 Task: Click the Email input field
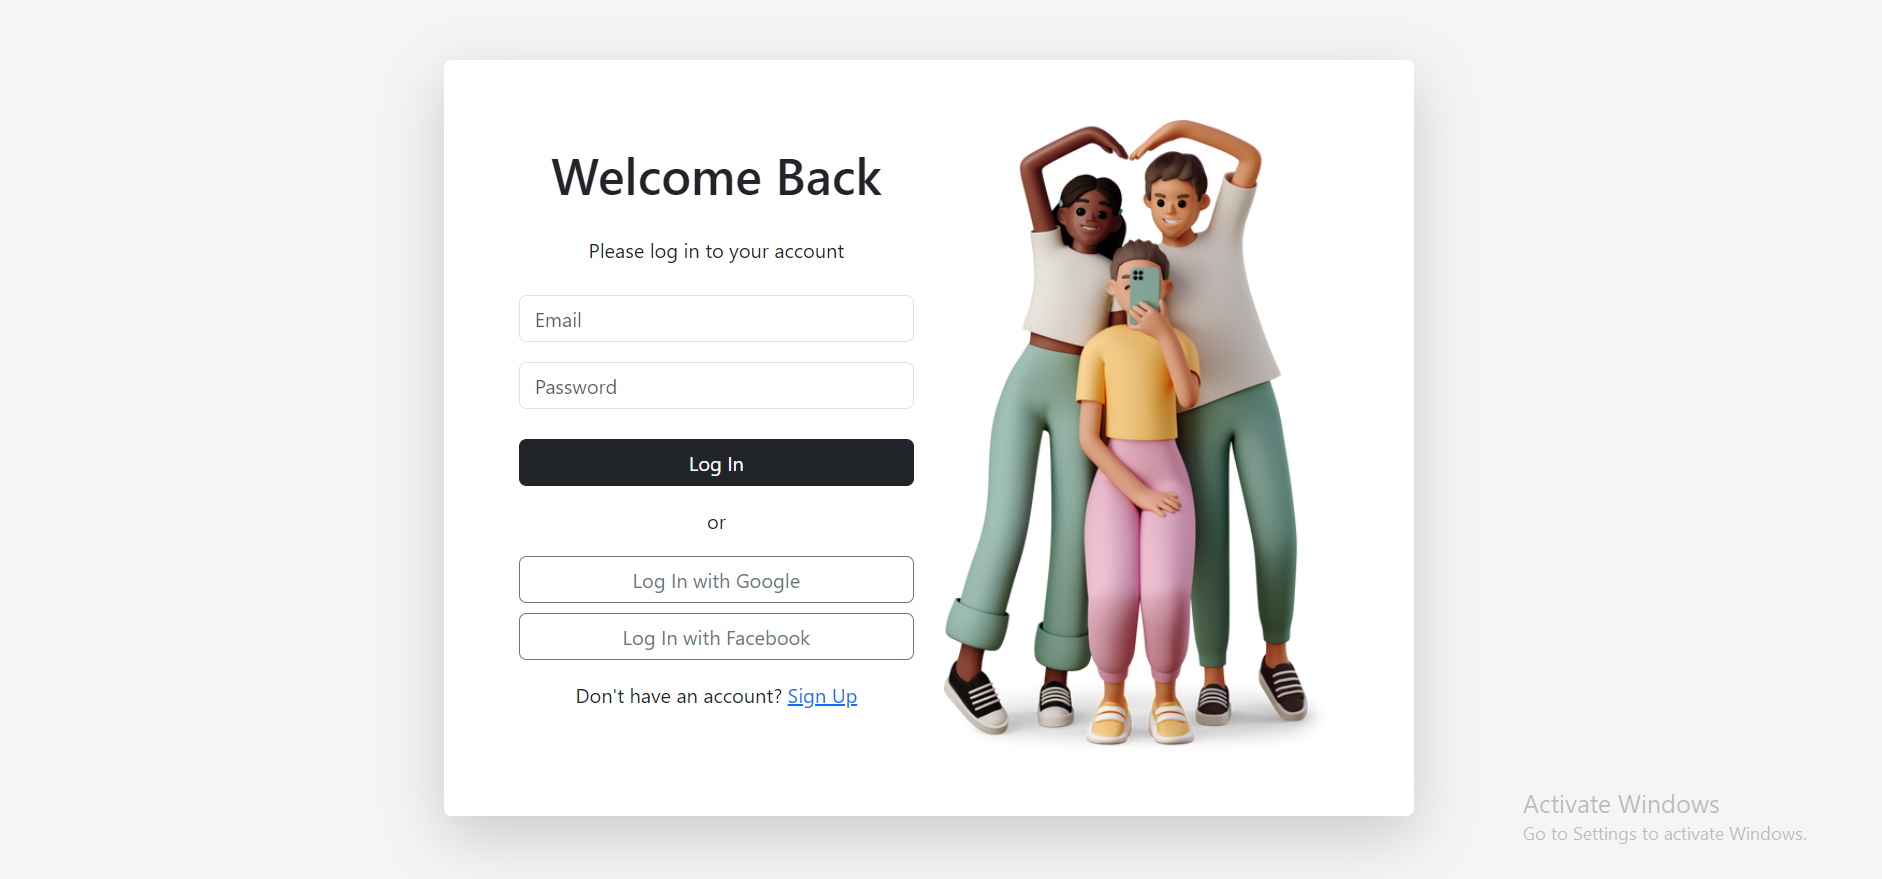coord(716,319)
